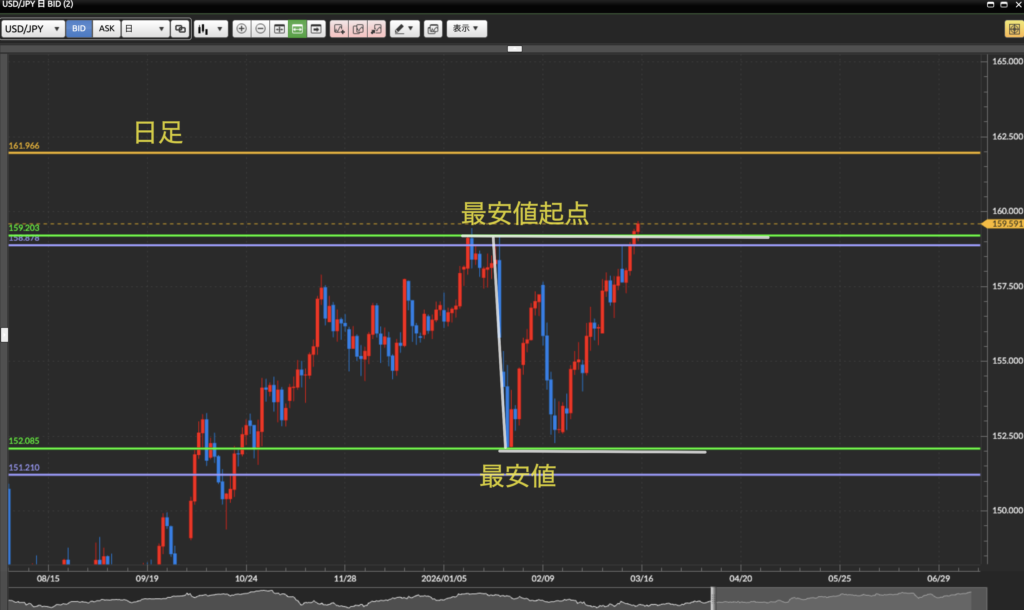
Task: Toggle the green highlighted fit-width button
Action: (297, 29)
